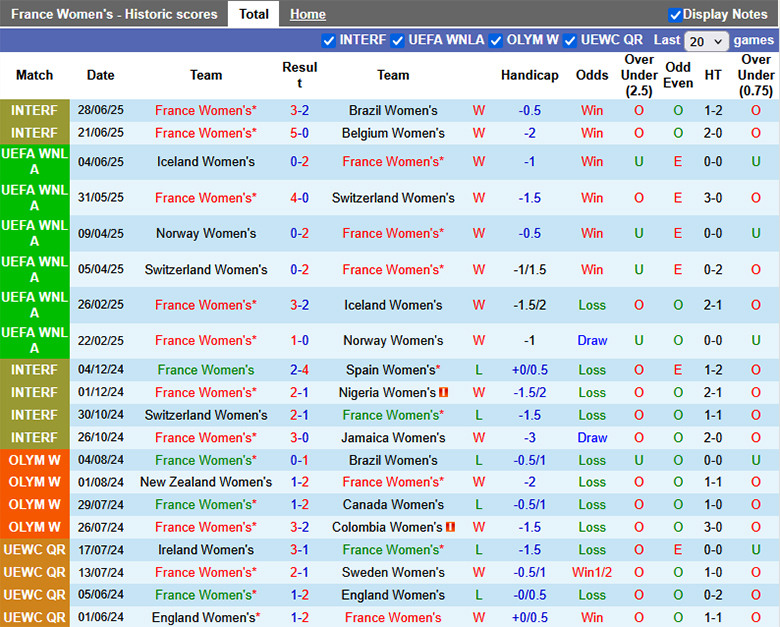Click UEWC QR label on 17/07/24 row
780x627 pixels.
click(x=34, y=550)
